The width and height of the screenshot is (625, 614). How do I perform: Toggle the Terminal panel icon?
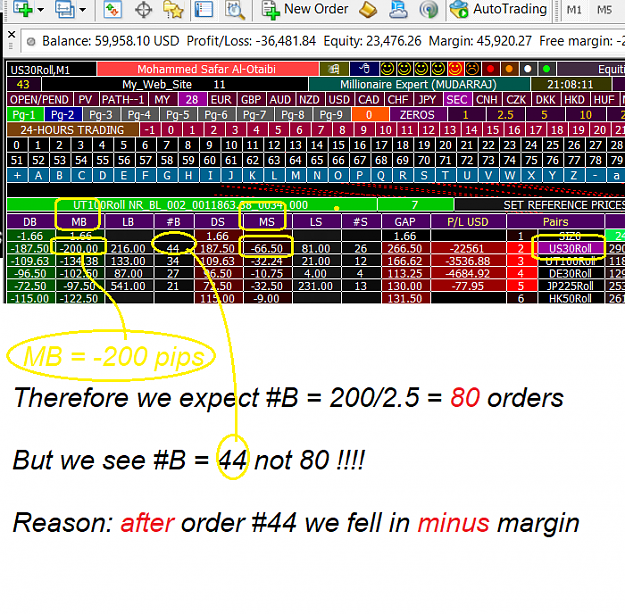click(204, 10)
